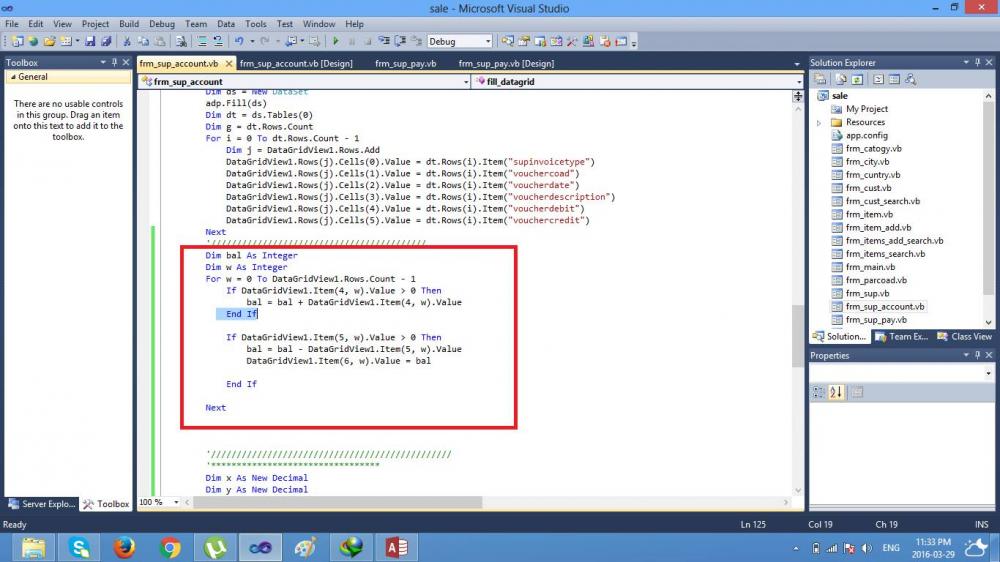This screenshot has width=1000, height=562.
Task: Pin the Toolbox panel with auto-hide pushpin
Action: (x=114, y=63)
